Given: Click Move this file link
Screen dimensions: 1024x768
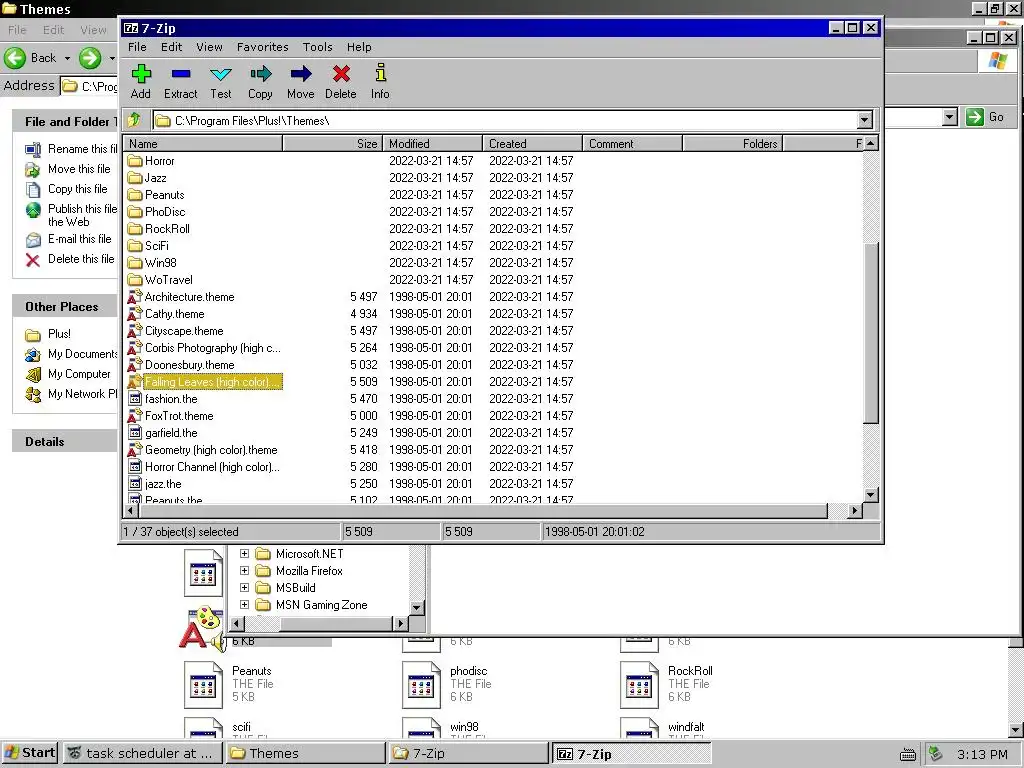Looking at the screenshot, I should click(x=79, y=168).
